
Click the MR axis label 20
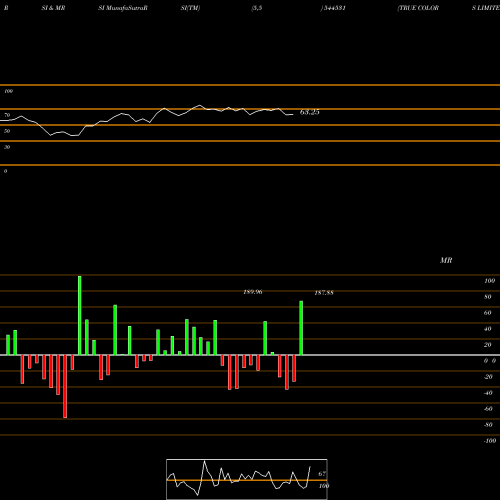488,345
